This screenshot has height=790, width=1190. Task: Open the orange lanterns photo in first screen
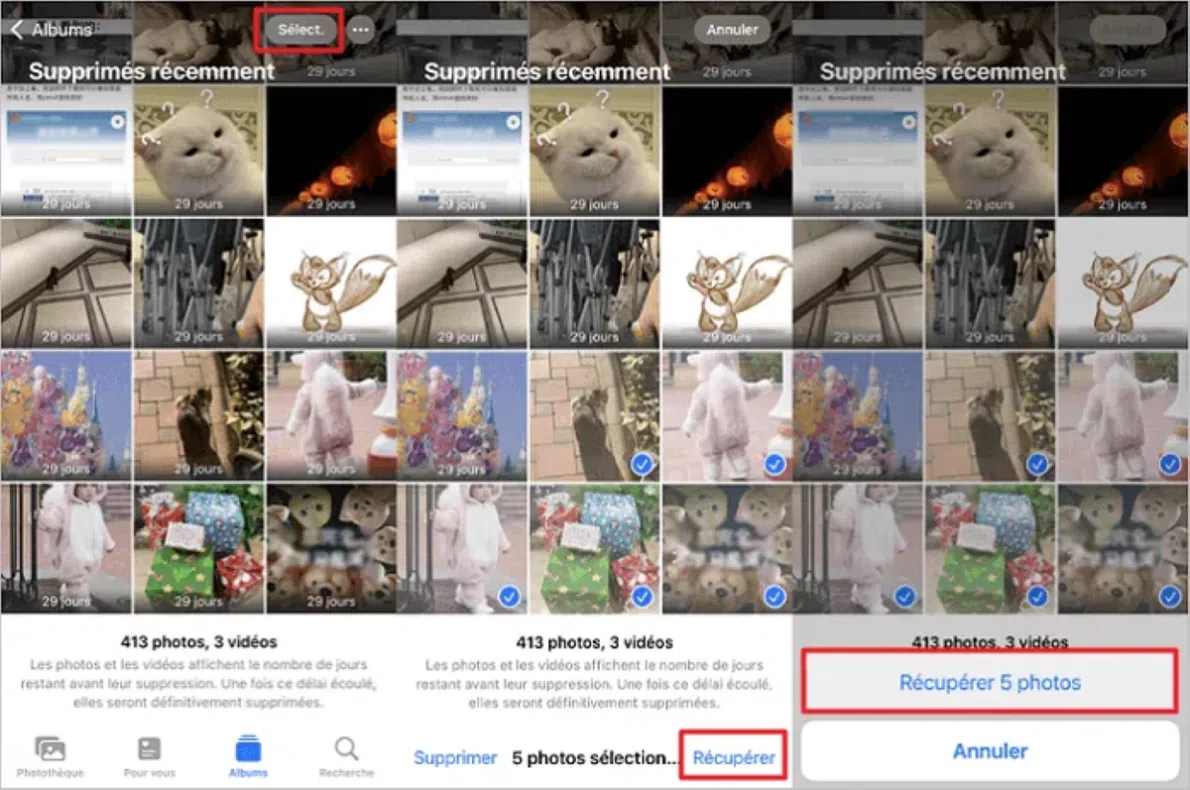[331, 151]
